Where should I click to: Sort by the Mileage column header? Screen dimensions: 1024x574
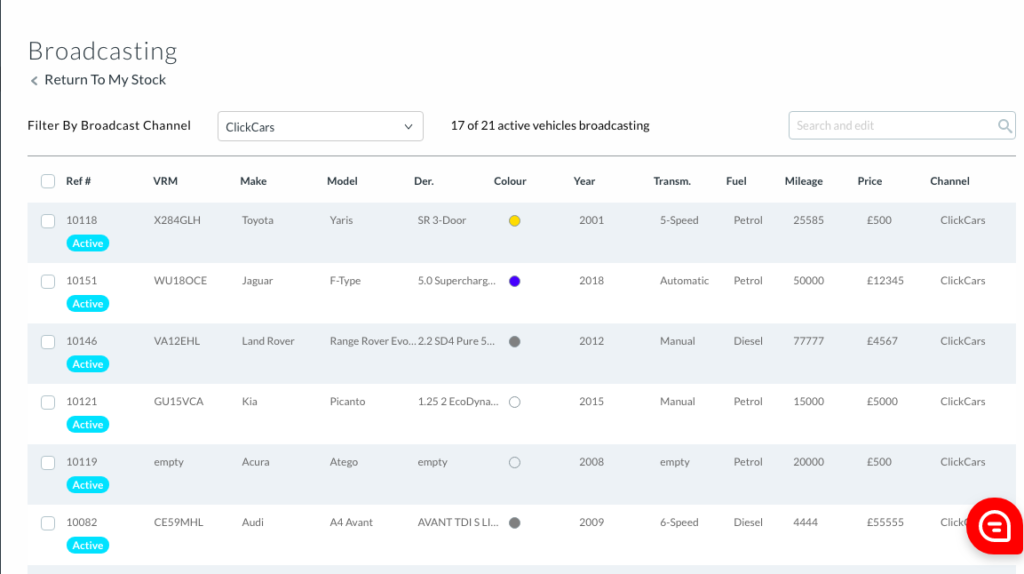[x=803, y=182]
